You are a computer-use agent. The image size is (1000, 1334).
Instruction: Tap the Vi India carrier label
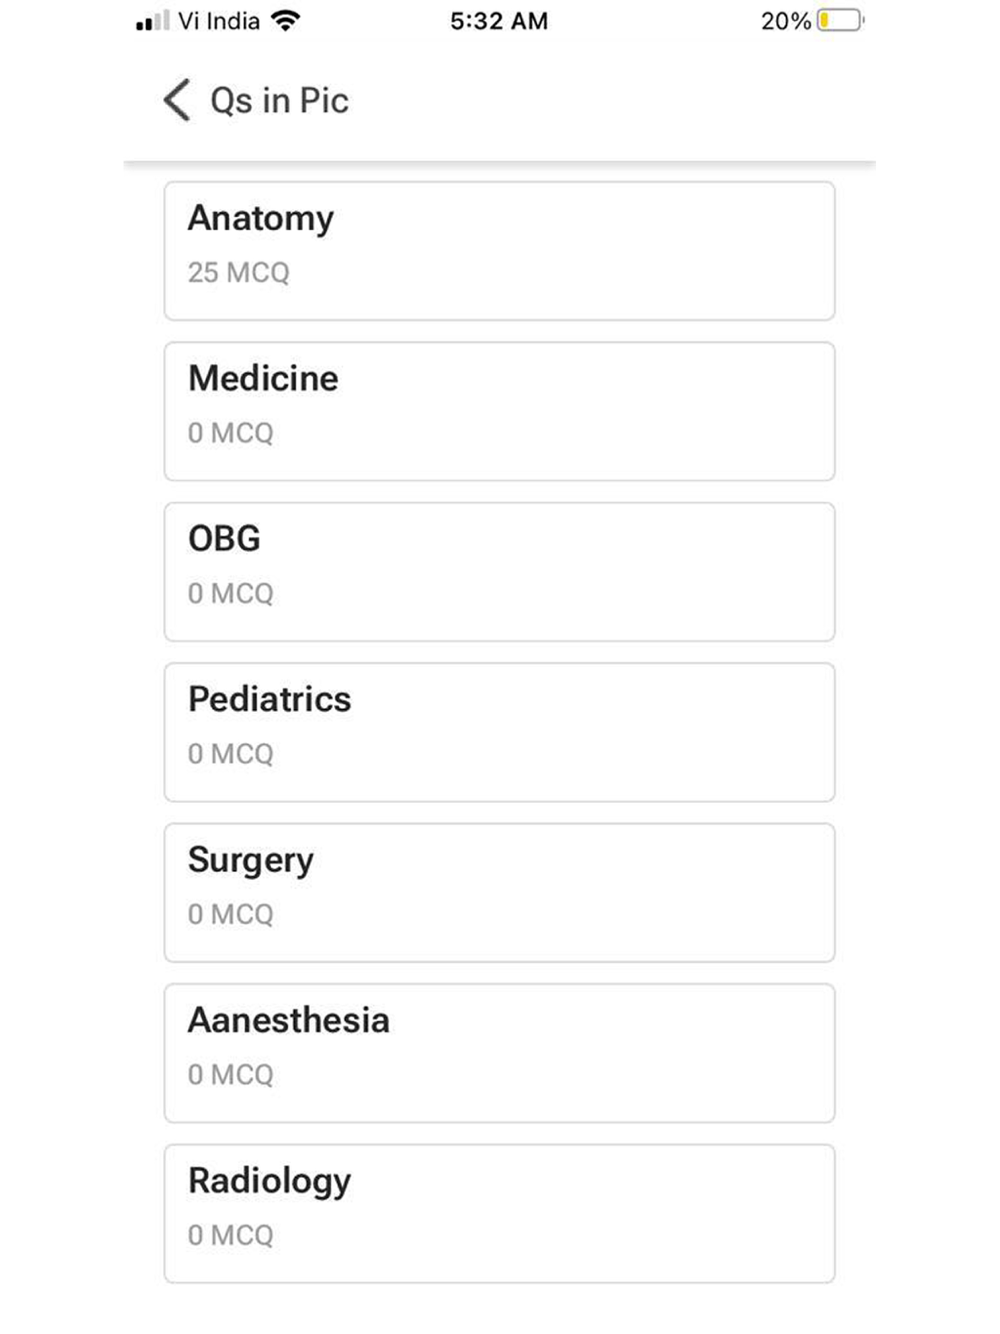point(219,21)
